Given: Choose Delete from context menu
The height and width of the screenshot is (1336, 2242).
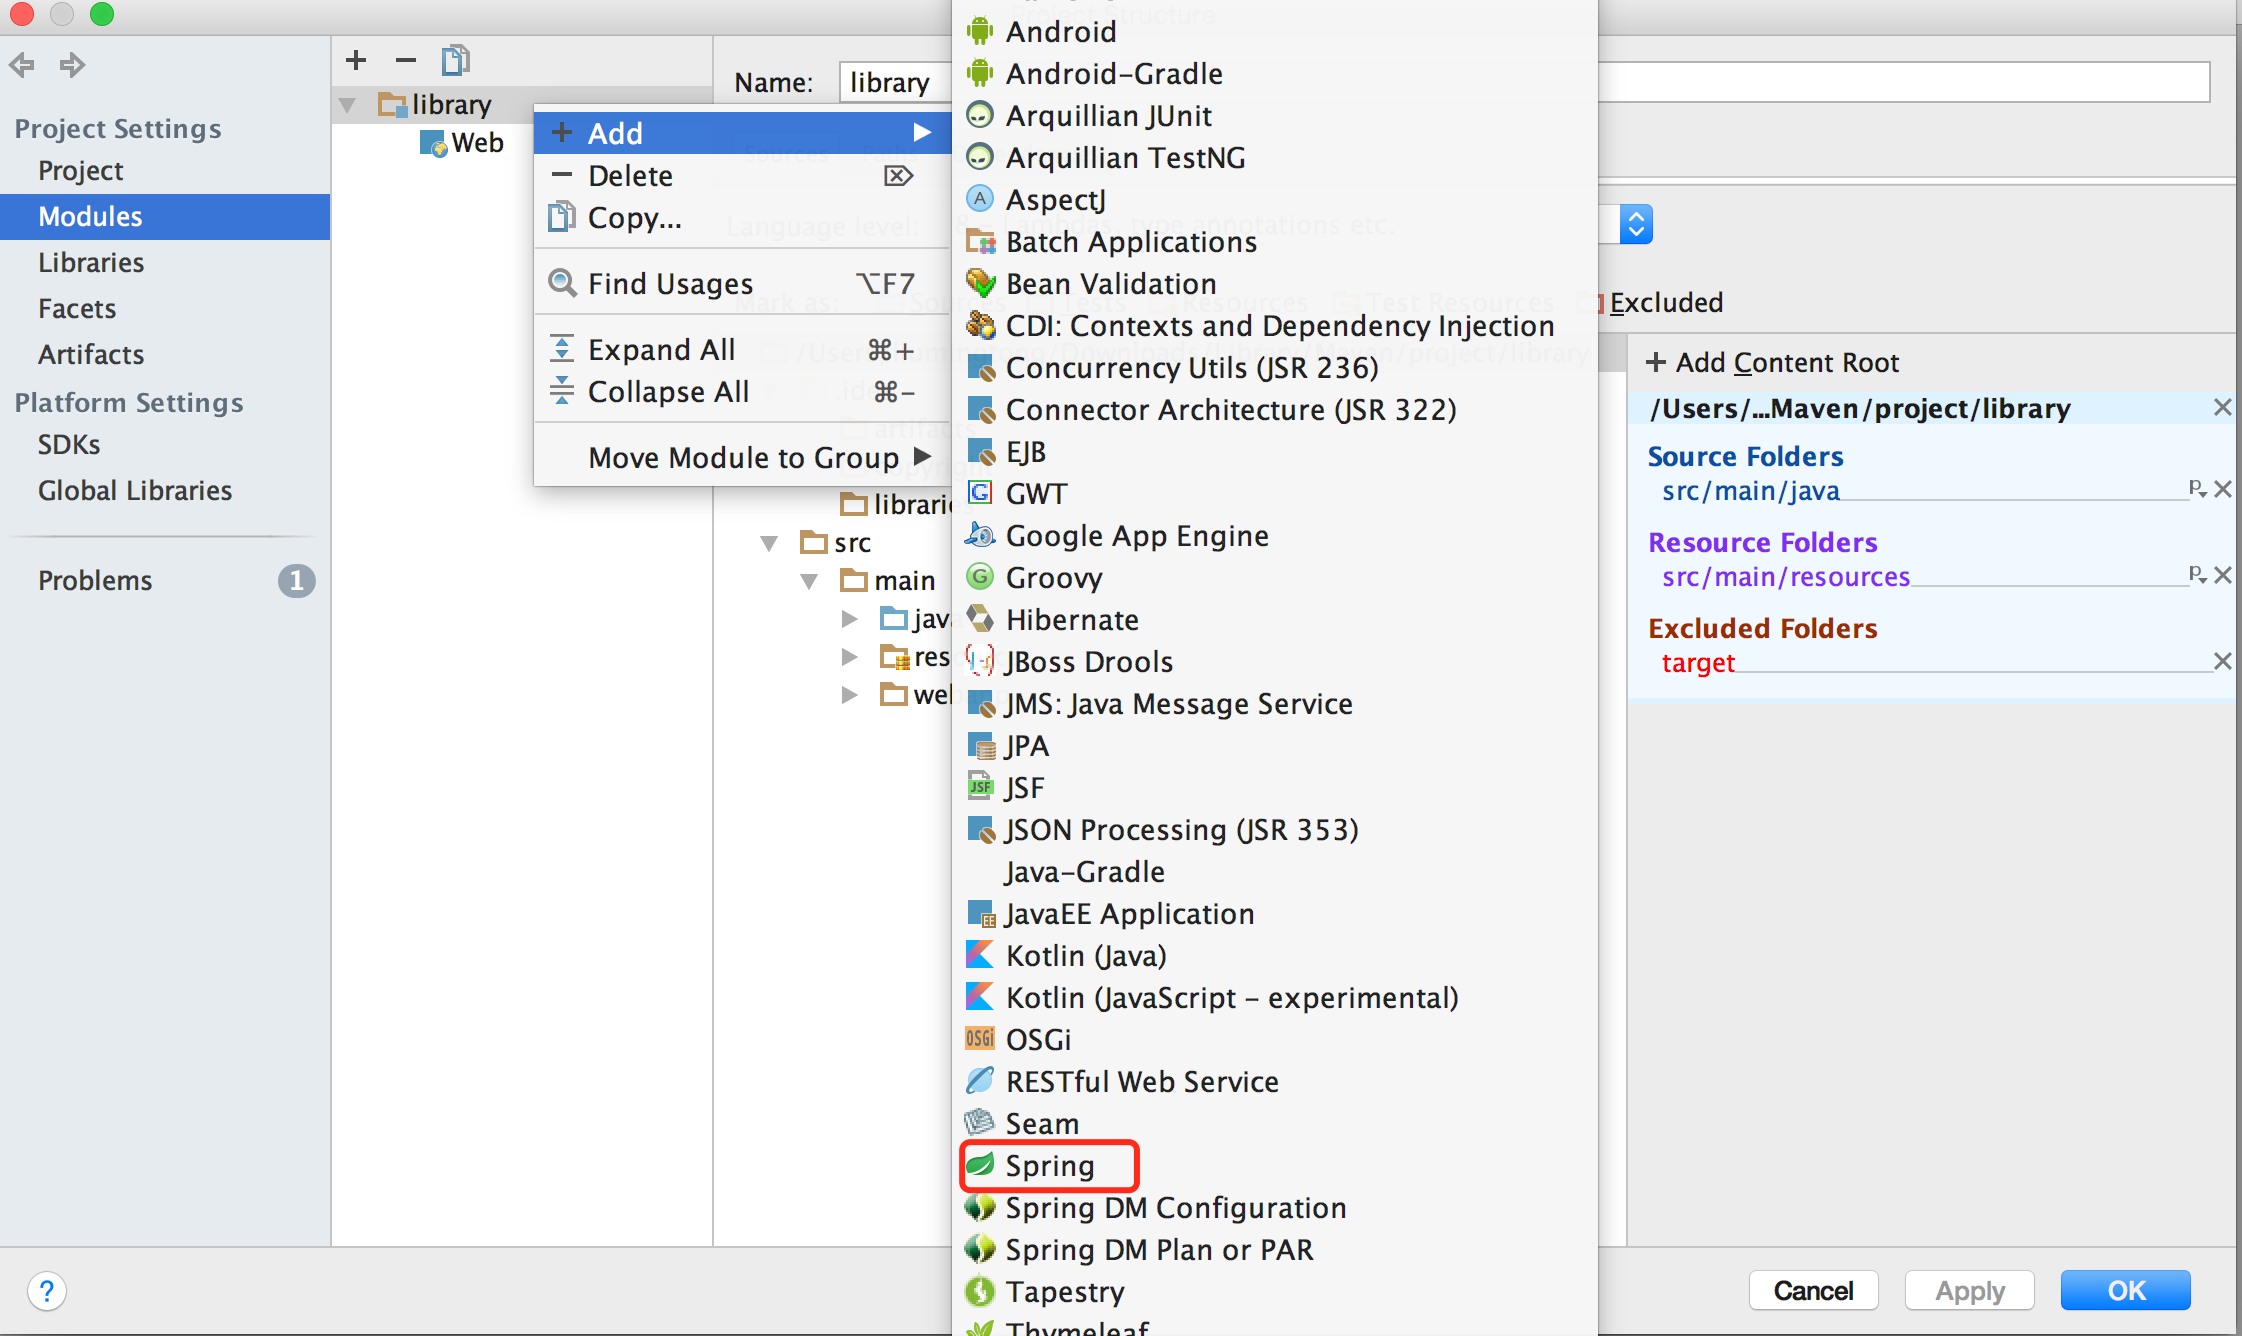Looking at the screenshot, I should (742, 176).
